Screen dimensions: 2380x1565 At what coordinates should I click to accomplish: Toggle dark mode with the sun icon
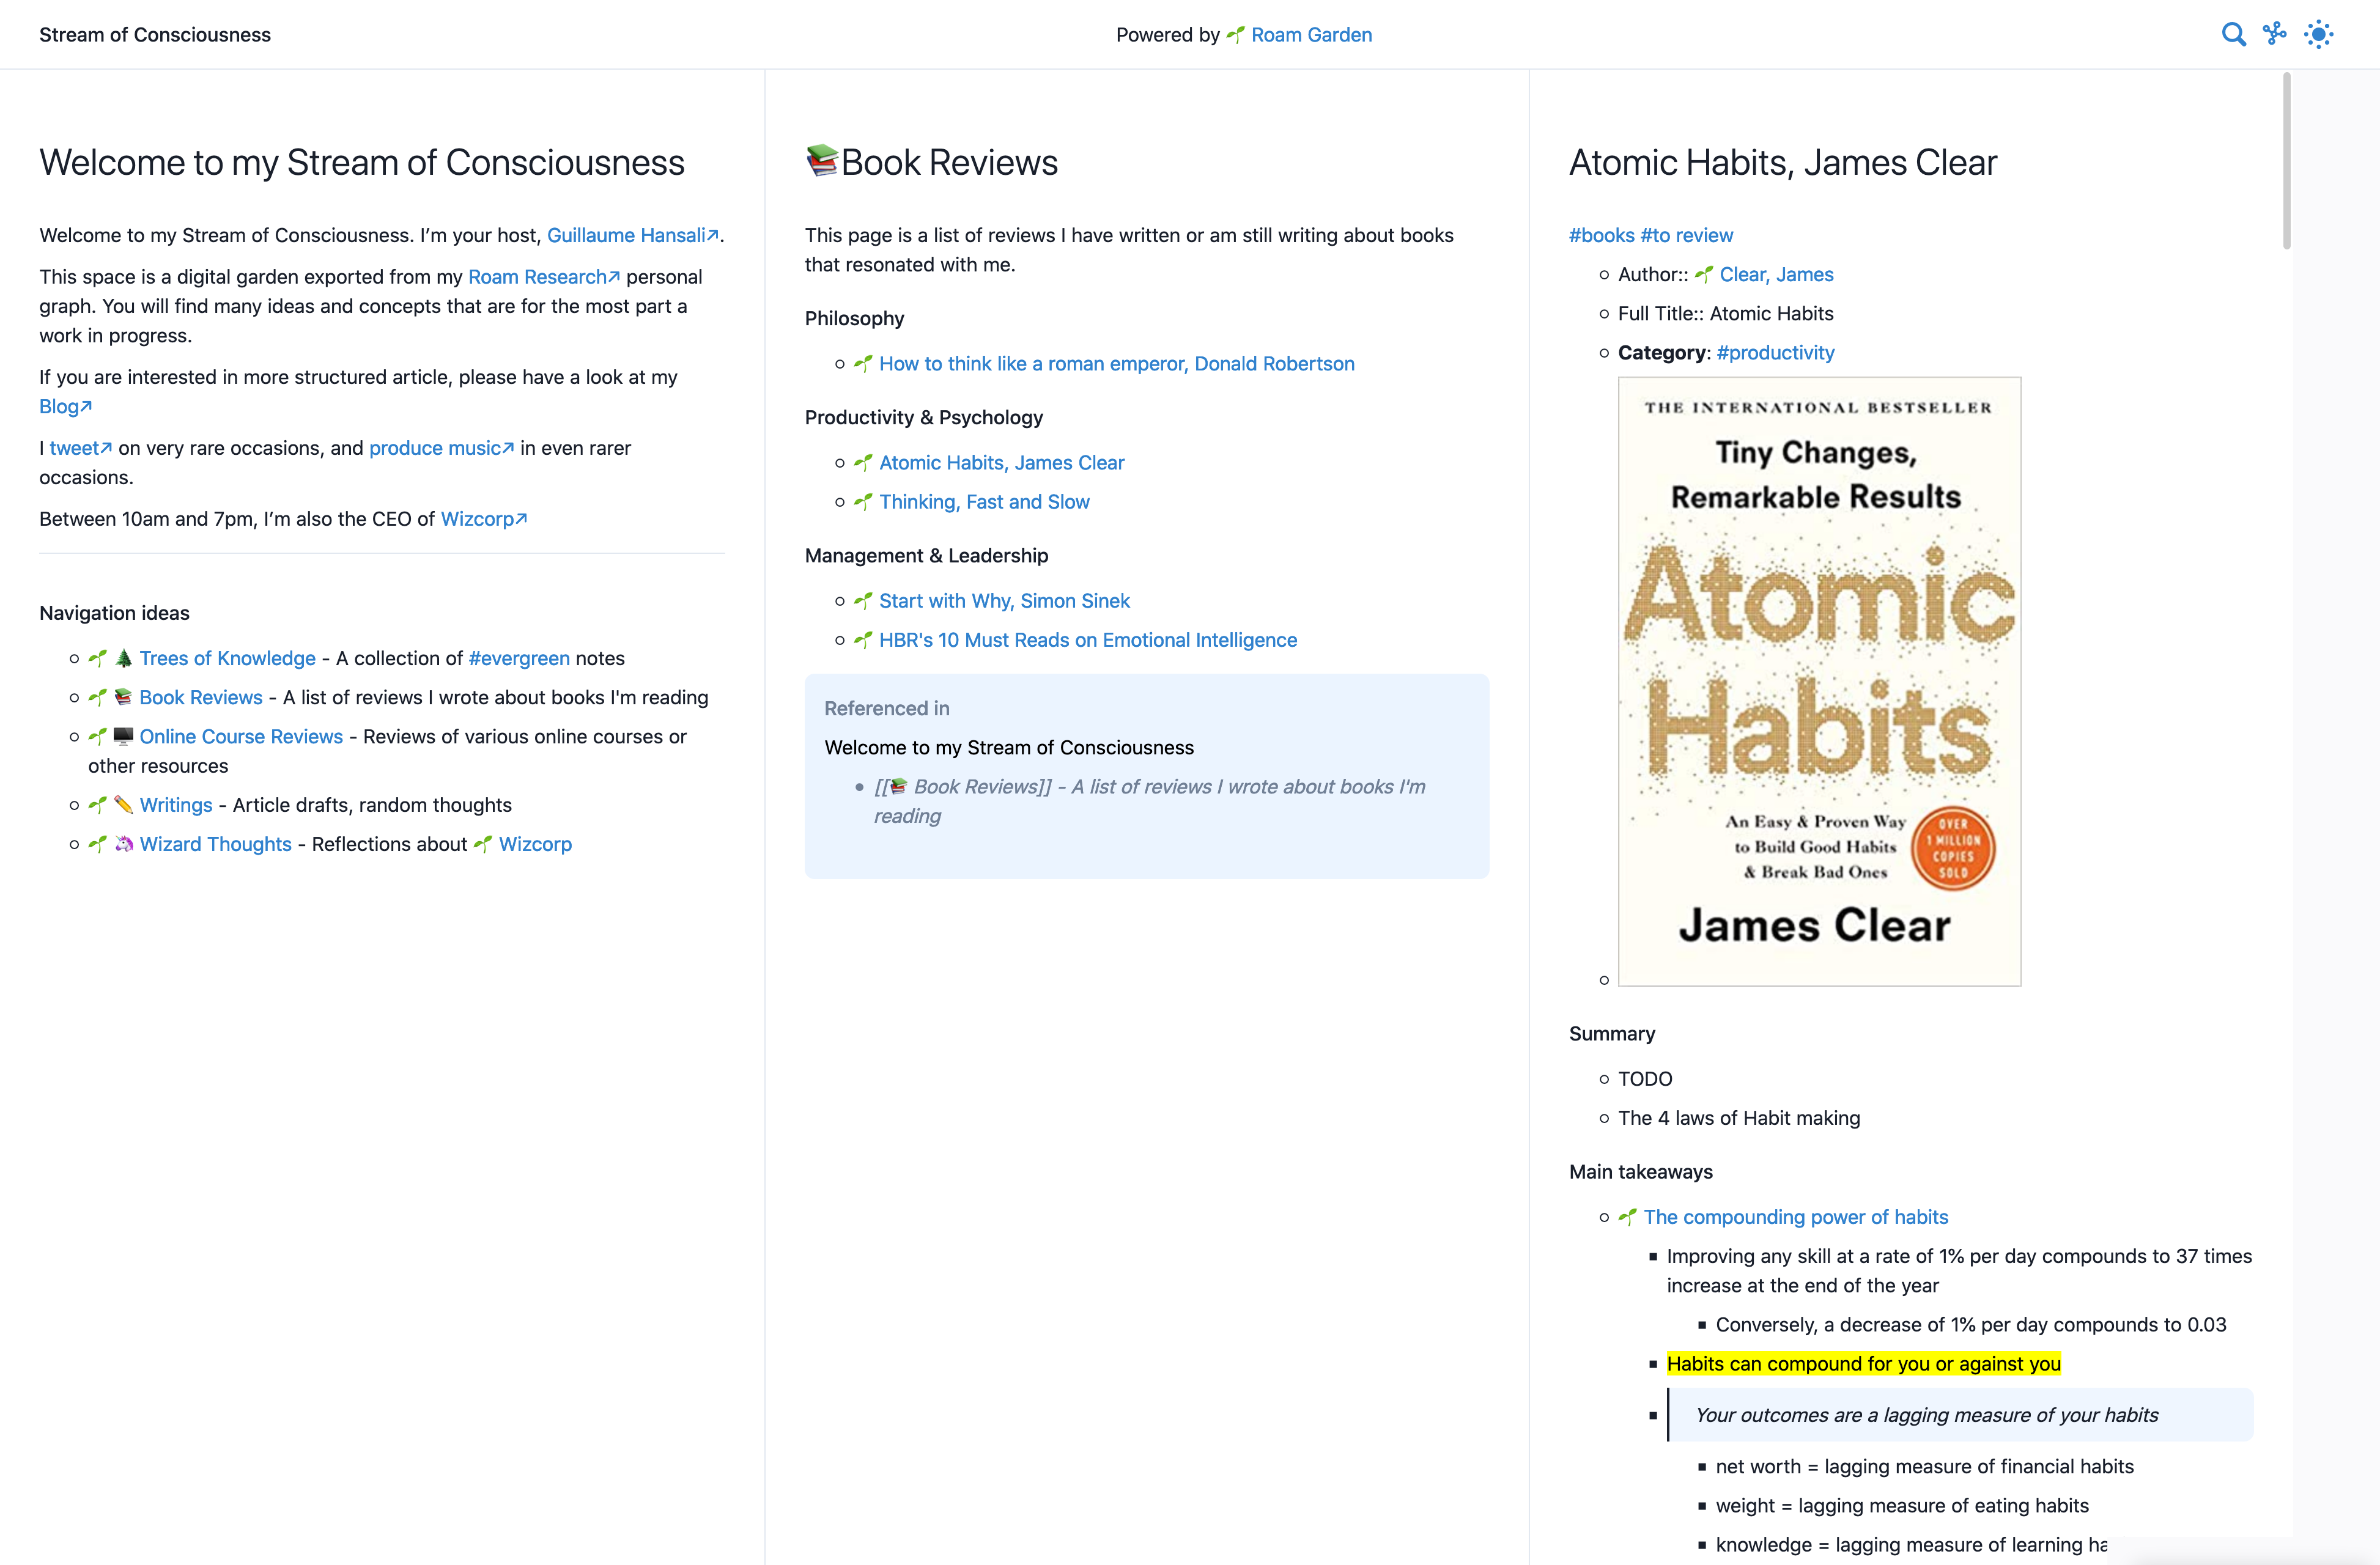point(2318,35)
